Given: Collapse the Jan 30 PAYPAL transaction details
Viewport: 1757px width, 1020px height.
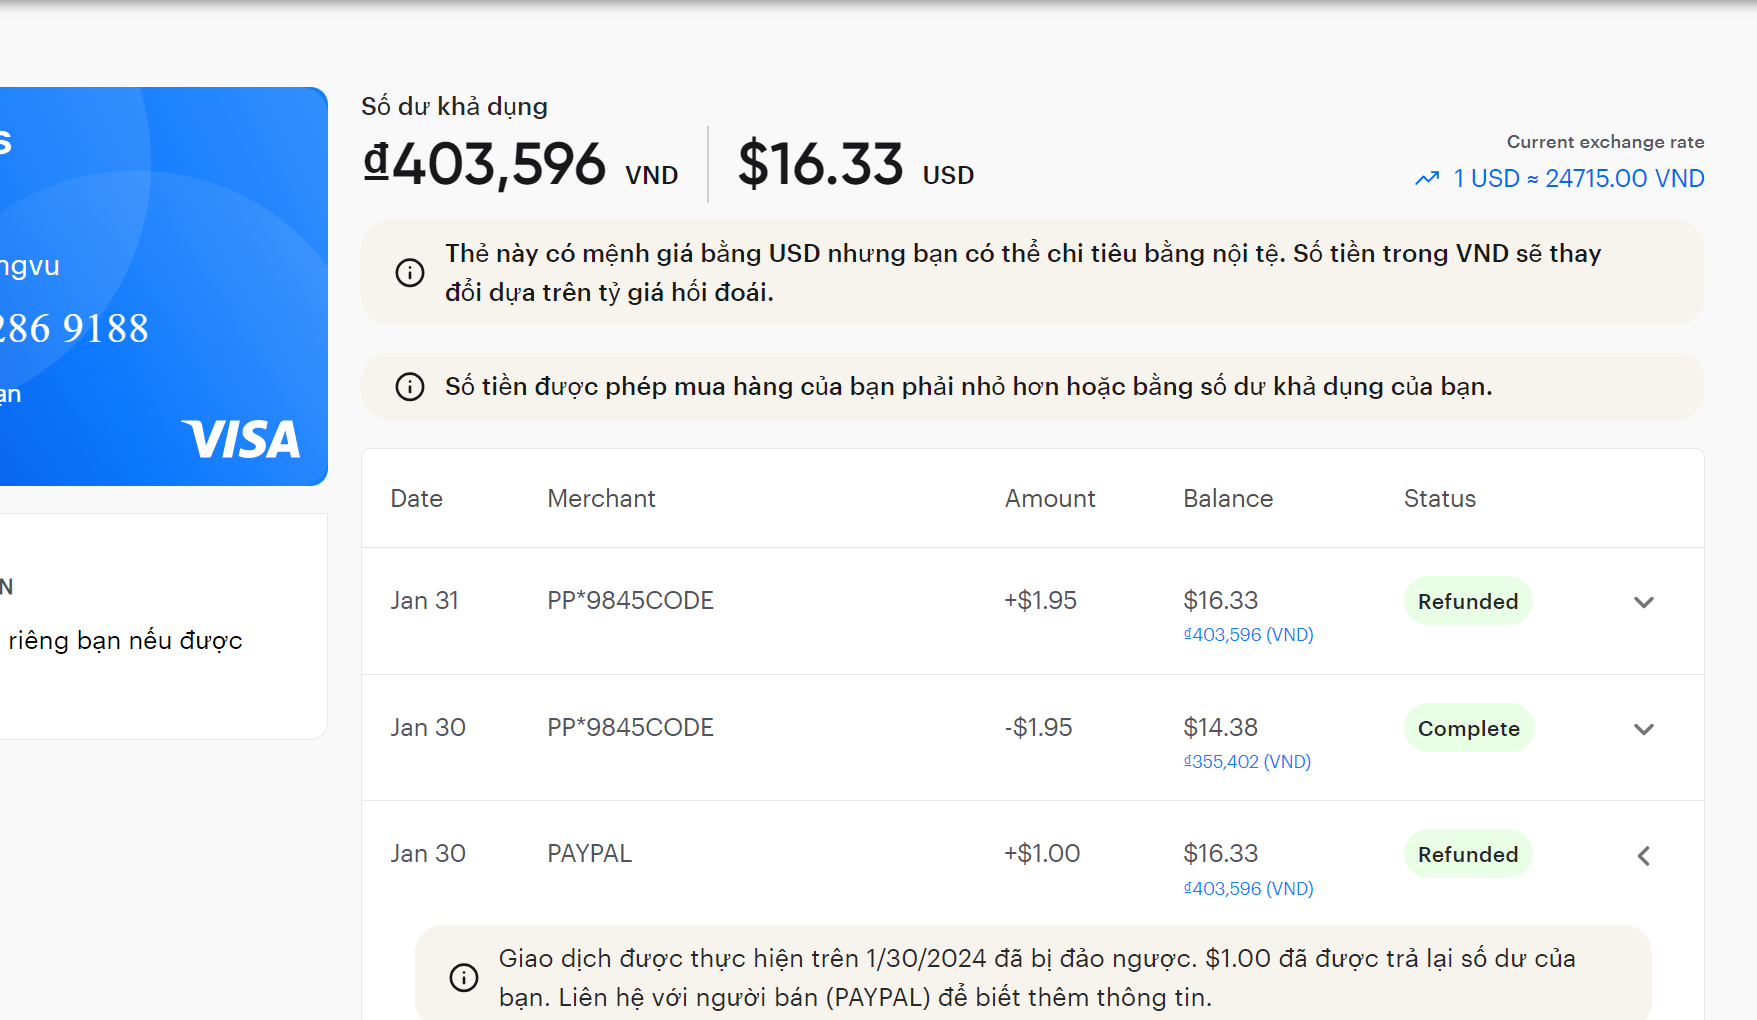Looking at the screenshot, I should tap(1643, 856).
